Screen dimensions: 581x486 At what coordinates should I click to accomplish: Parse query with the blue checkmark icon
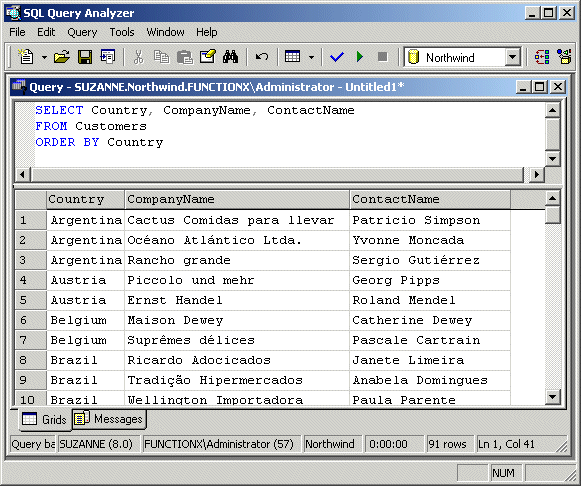coord(336,57)
